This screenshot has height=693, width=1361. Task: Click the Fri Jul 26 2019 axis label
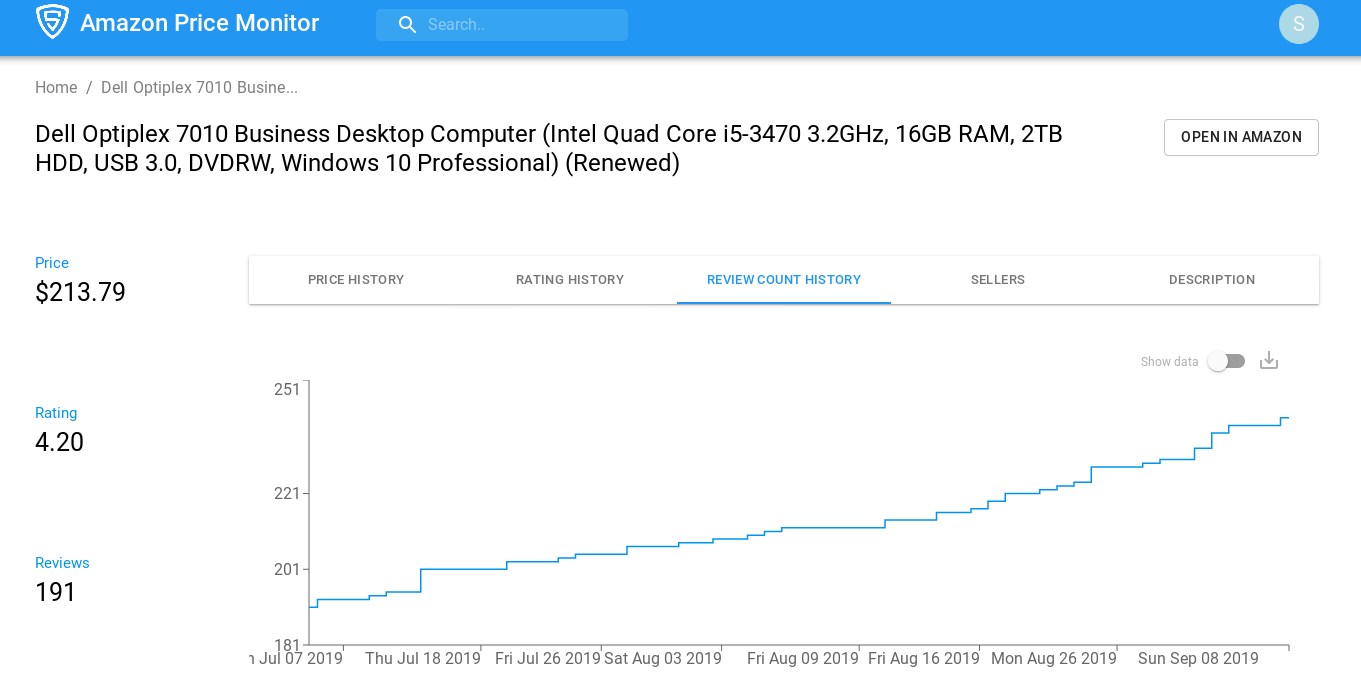548,658
